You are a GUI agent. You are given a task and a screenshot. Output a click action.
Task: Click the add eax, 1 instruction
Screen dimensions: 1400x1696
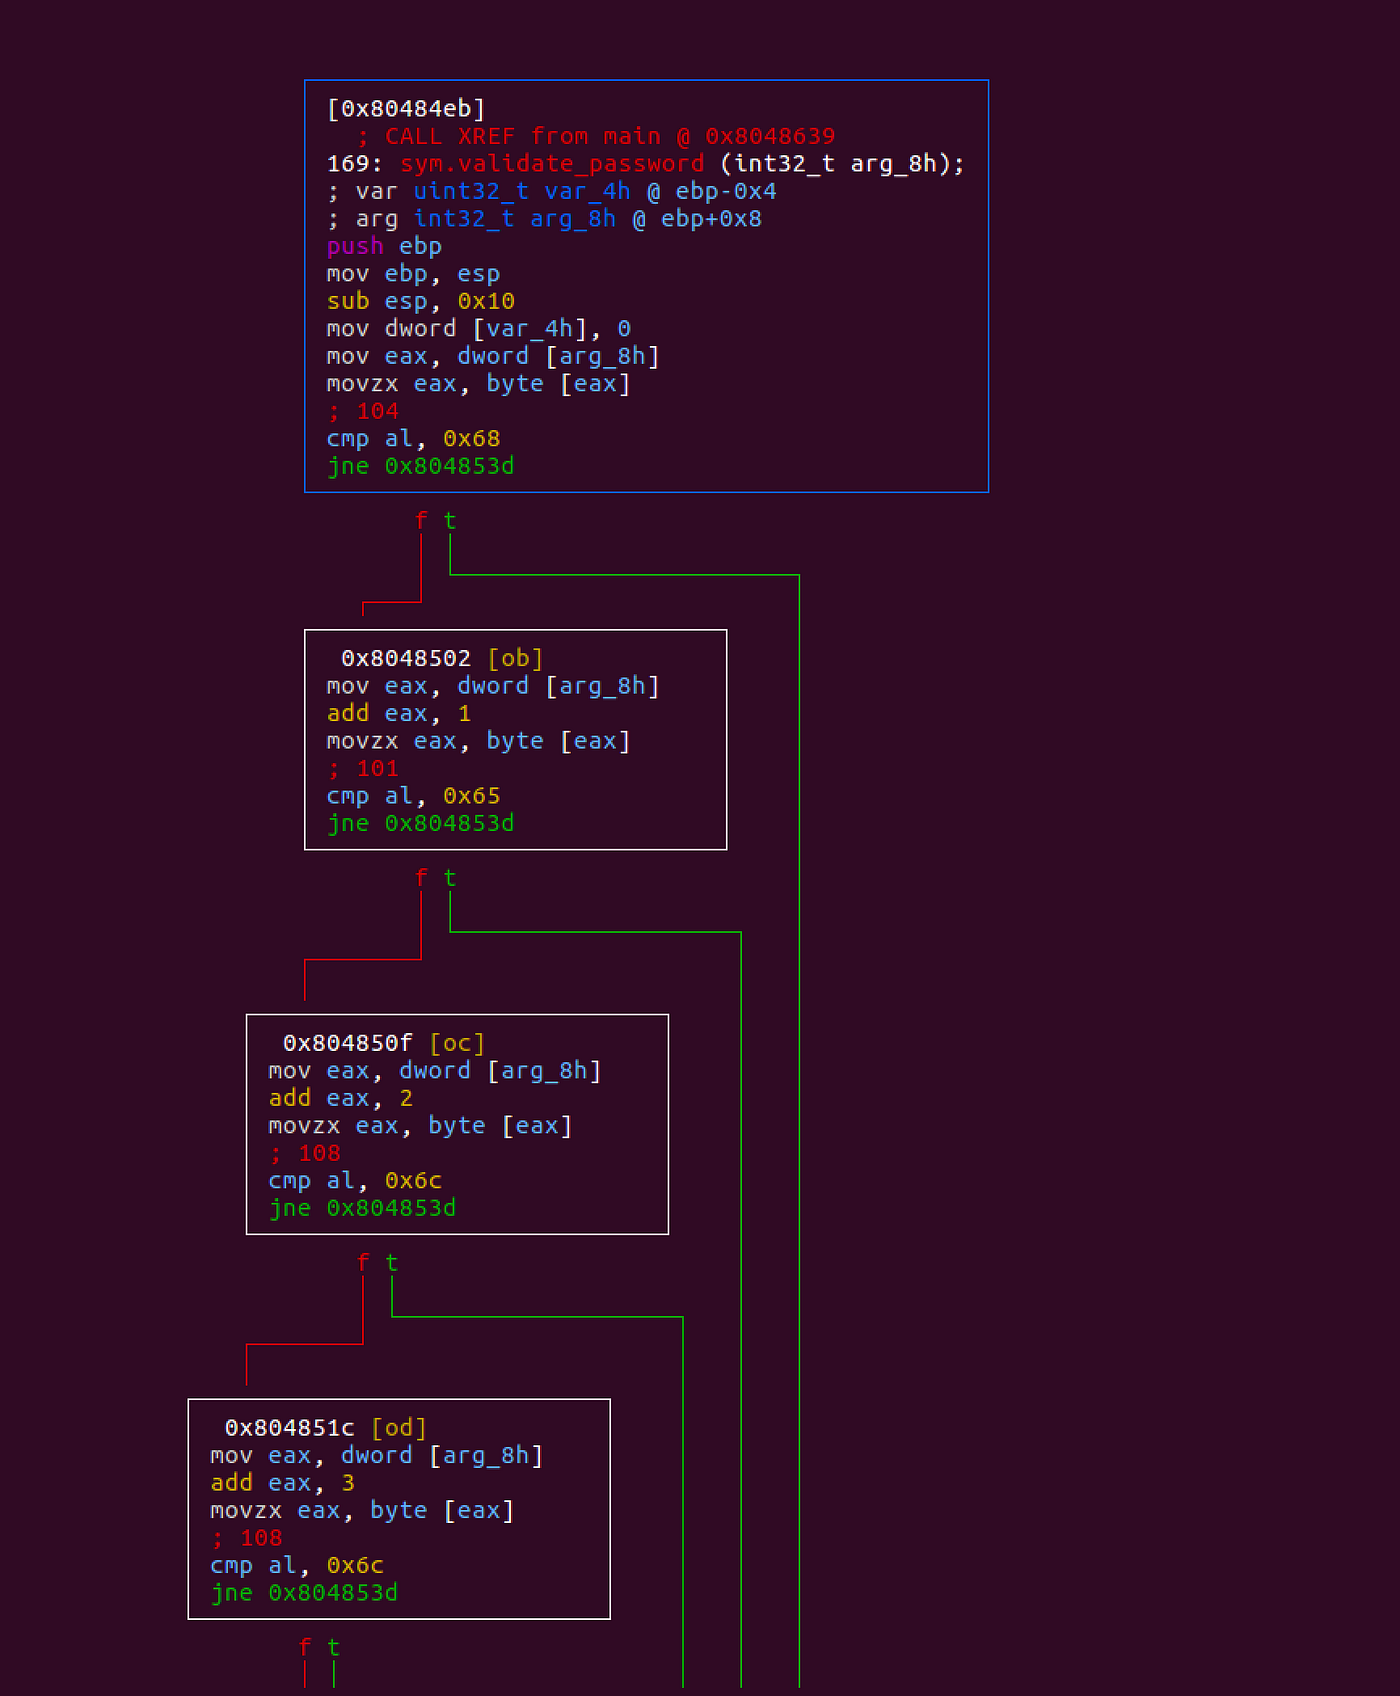(x=398, y=713)
